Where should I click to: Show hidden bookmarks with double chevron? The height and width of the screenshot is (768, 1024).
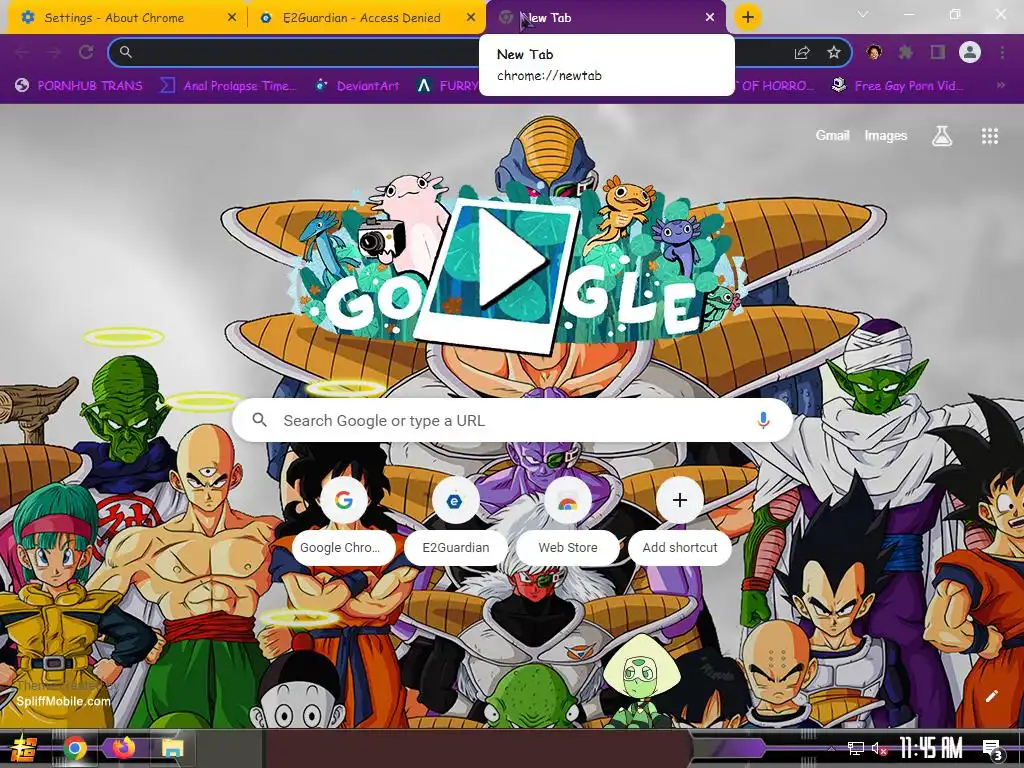[x=1000, y=85]
